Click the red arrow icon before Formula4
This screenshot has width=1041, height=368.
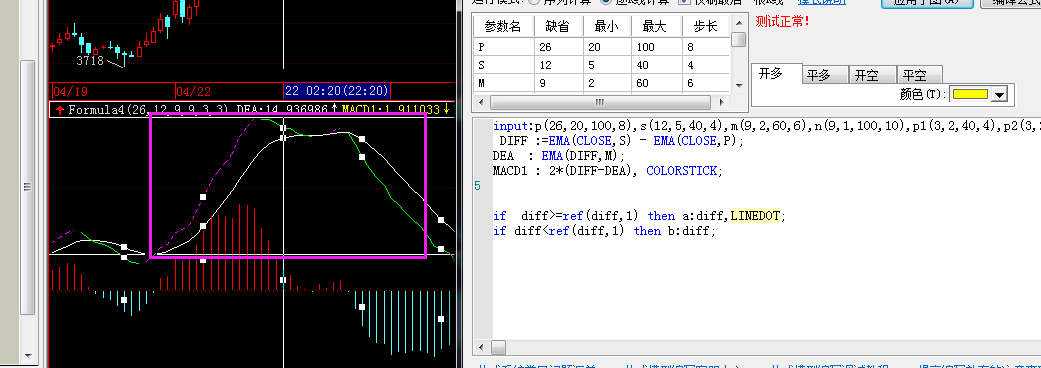point(60,110)
